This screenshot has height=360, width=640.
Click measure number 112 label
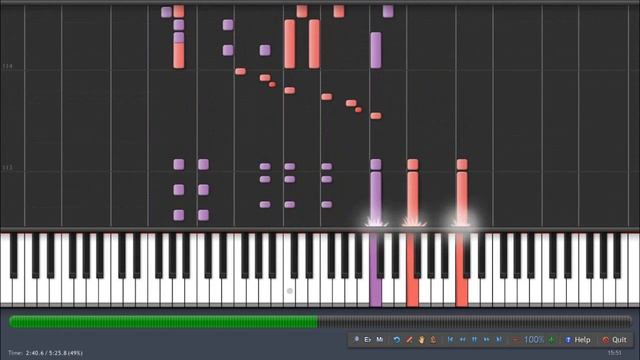[7, 167]
